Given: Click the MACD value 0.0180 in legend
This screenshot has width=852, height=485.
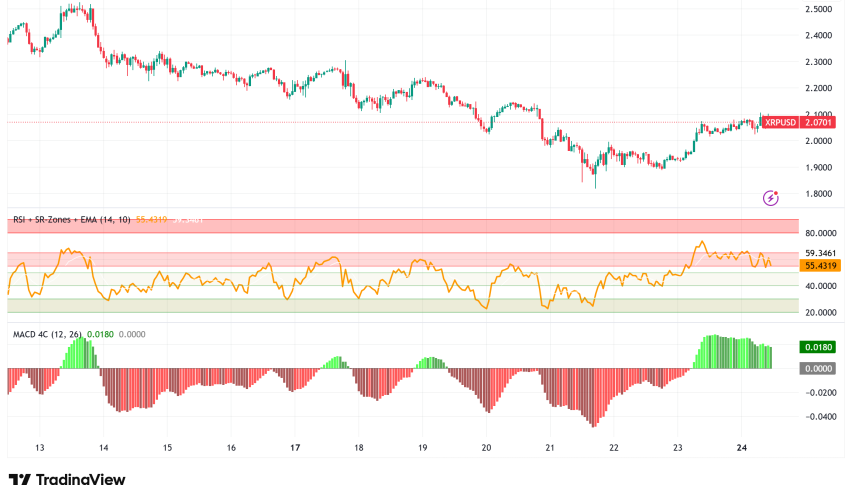Looking at the screenshot, I should click(100, 332).
